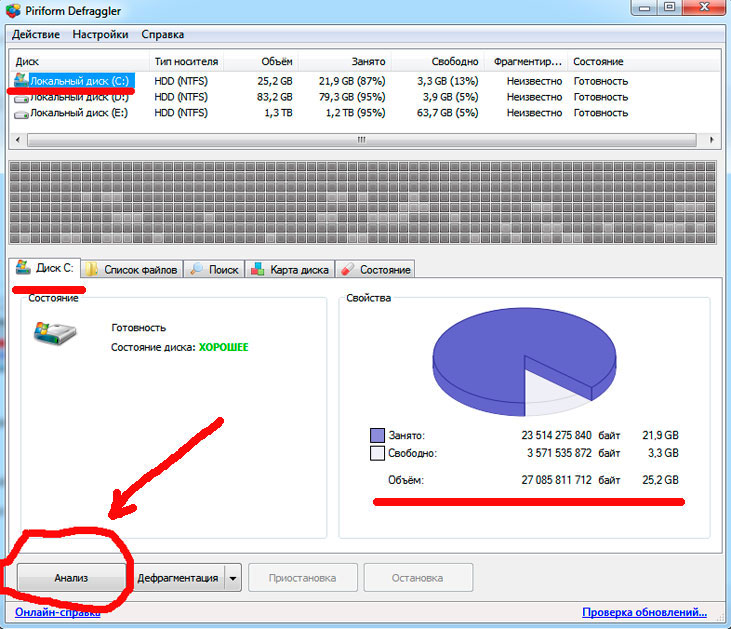Minimize the Defraggler window
The height and width of the screenshot is (629, 731).
click(x=645, y=7)
